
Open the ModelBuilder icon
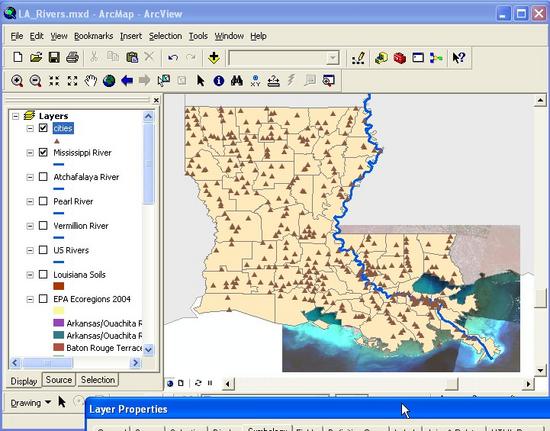(436, 58)
